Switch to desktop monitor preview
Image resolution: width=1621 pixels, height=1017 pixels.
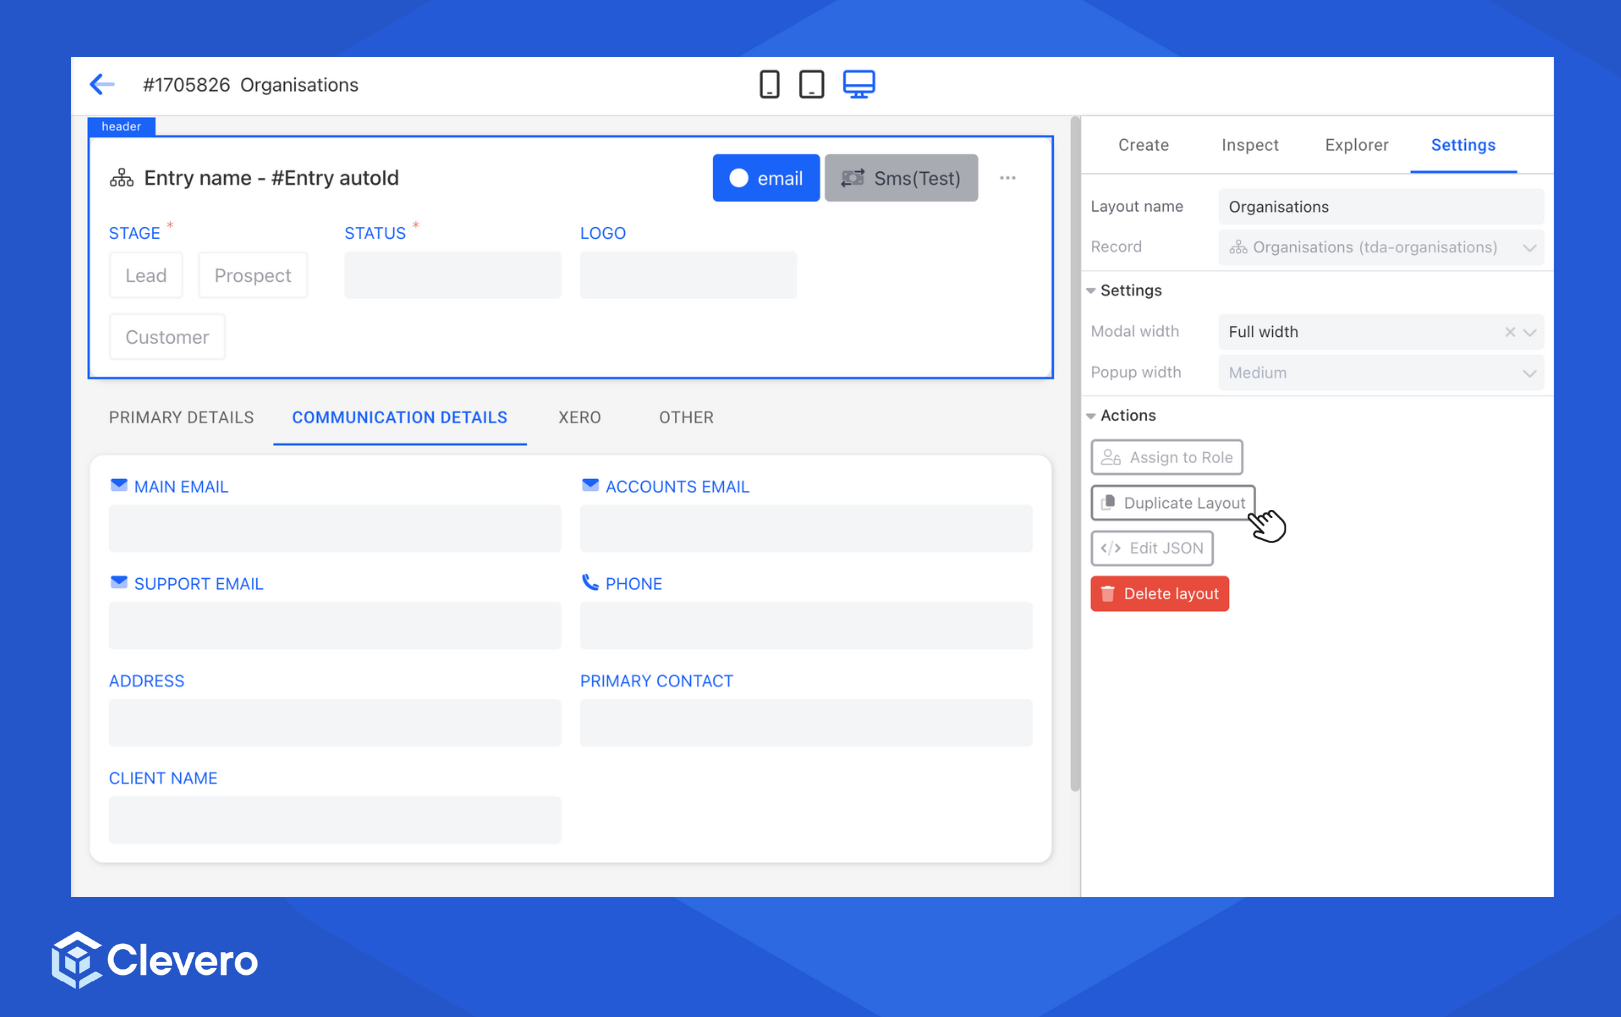[x=859, y=85]
